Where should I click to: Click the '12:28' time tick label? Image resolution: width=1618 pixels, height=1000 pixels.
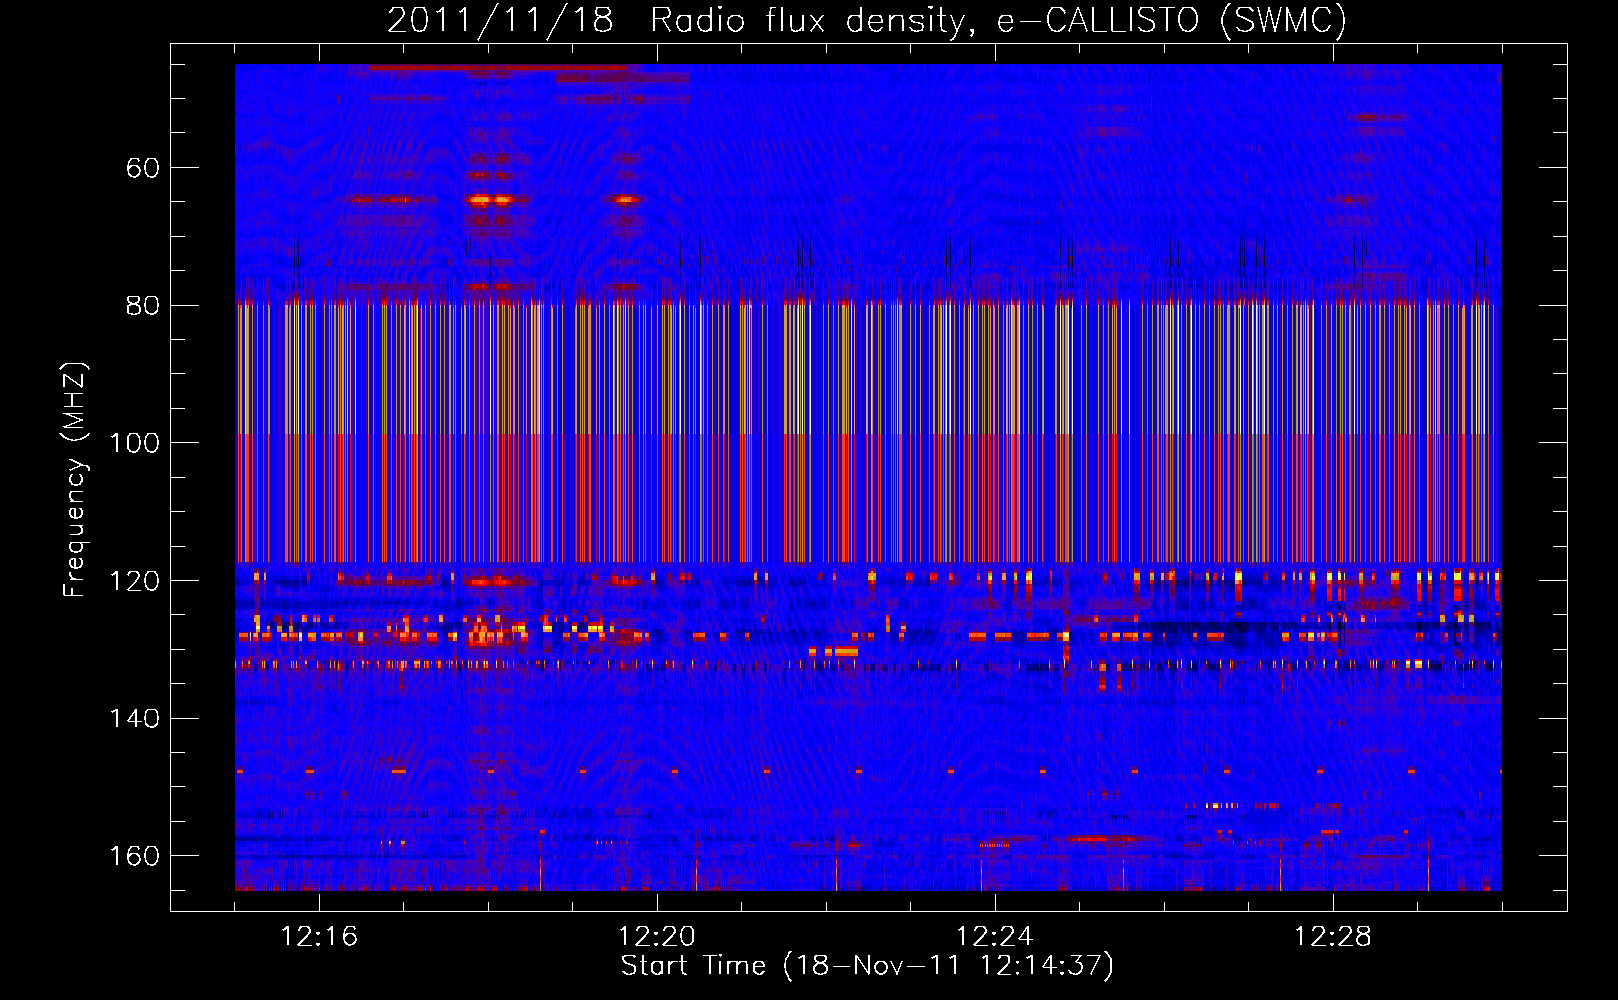click(1333, 937)
